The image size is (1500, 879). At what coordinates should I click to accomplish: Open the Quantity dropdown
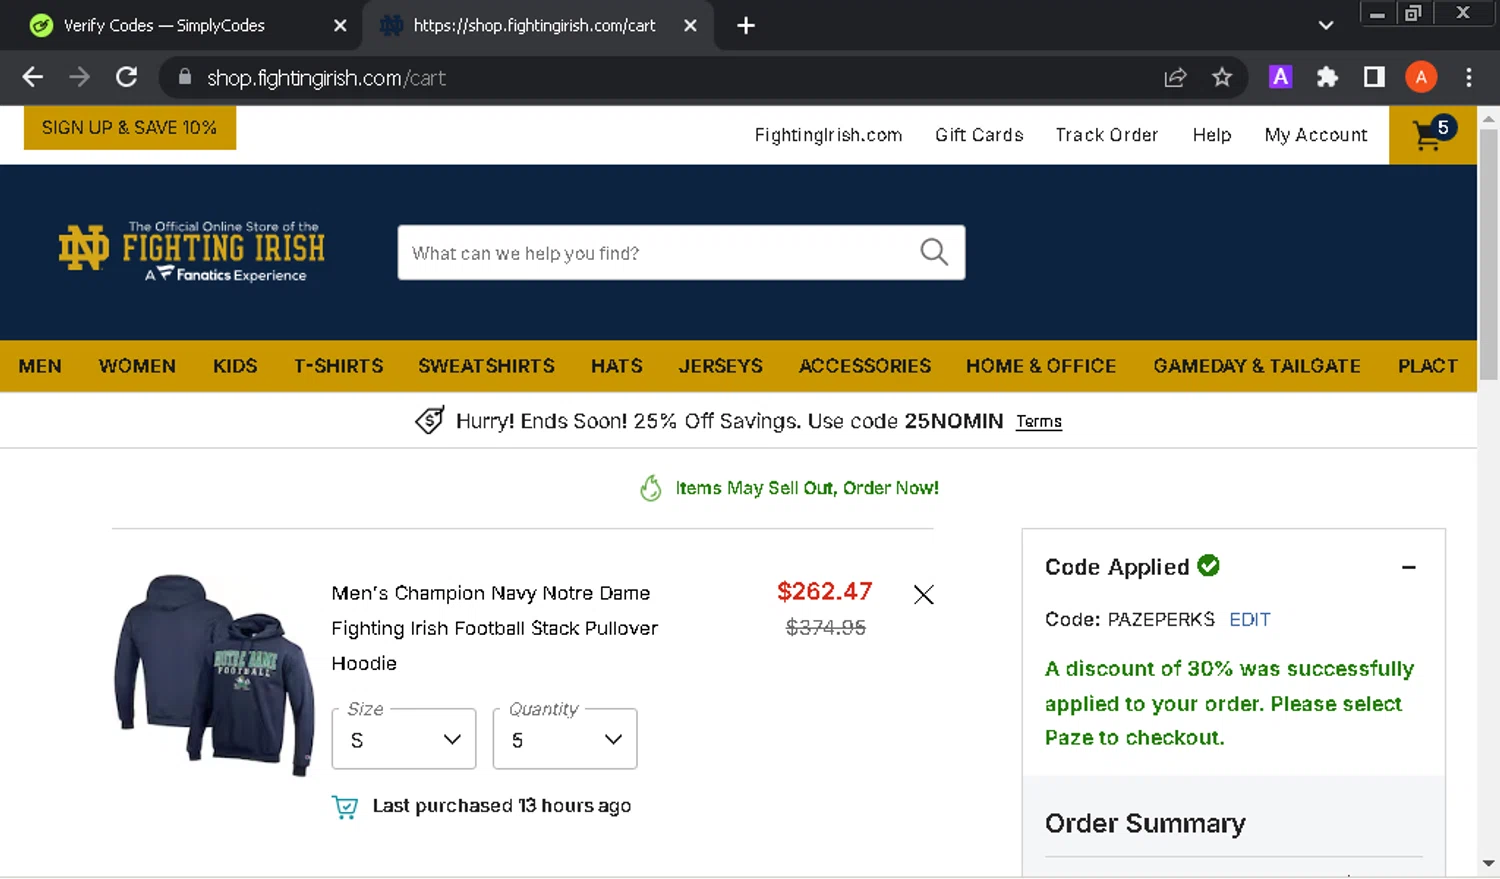(565, 739)
